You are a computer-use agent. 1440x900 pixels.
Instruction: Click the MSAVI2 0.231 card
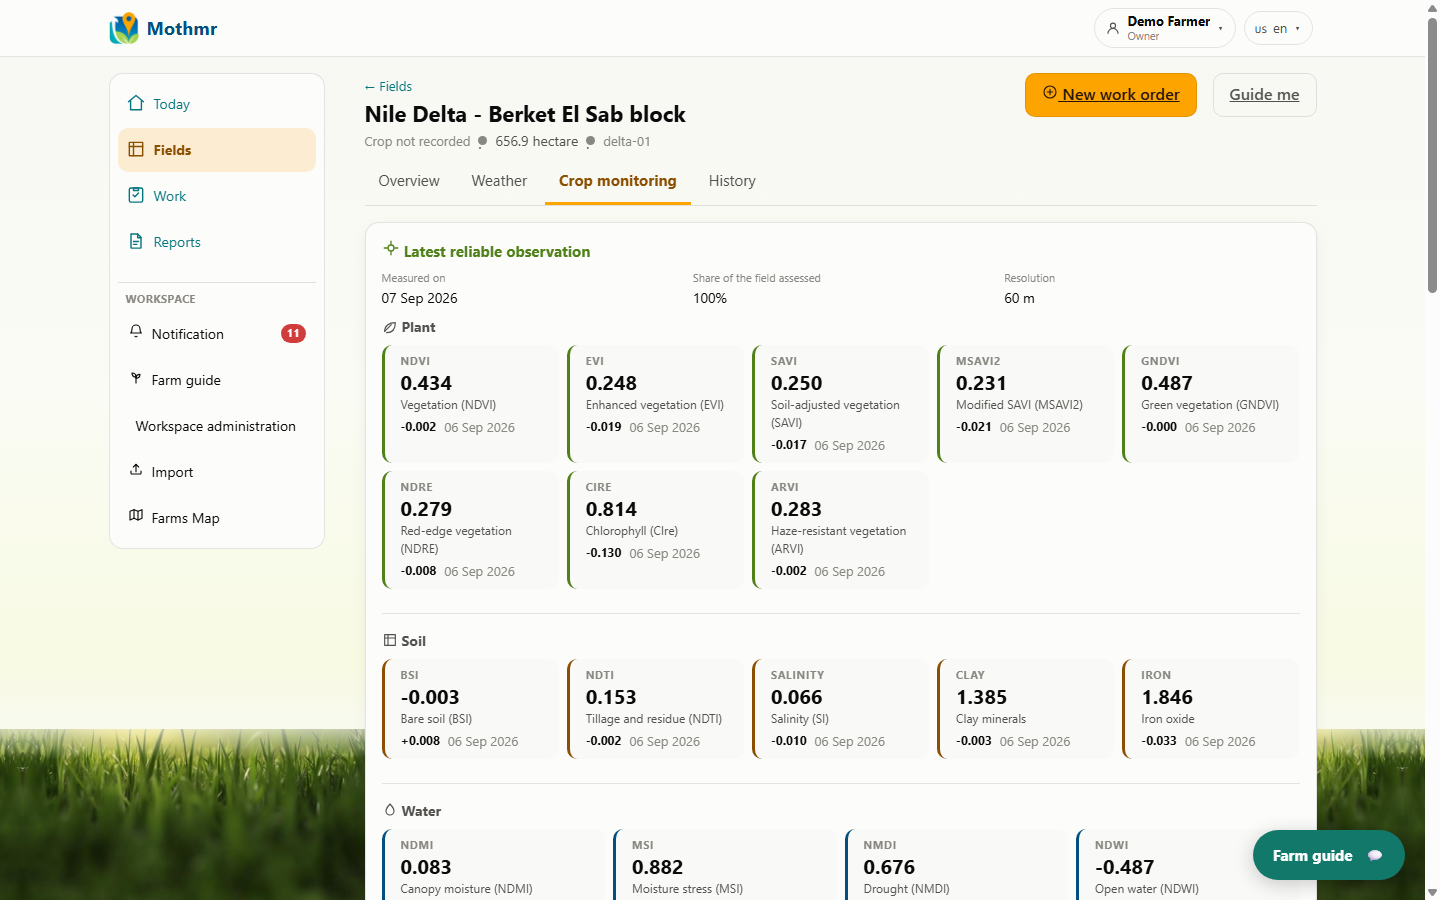[x=1025, y=404]
